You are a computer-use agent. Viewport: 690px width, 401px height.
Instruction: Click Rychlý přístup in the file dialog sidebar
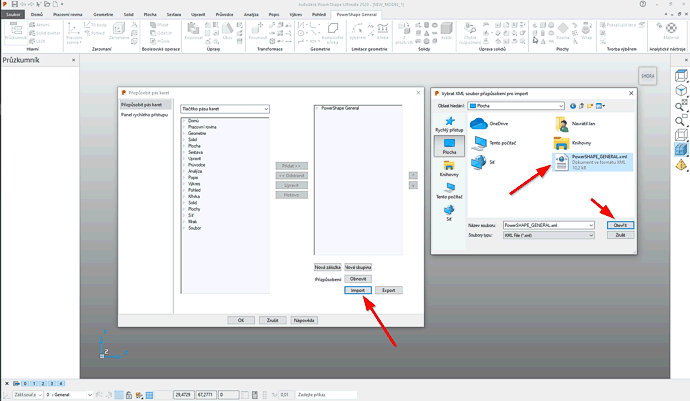click(449, 125)
